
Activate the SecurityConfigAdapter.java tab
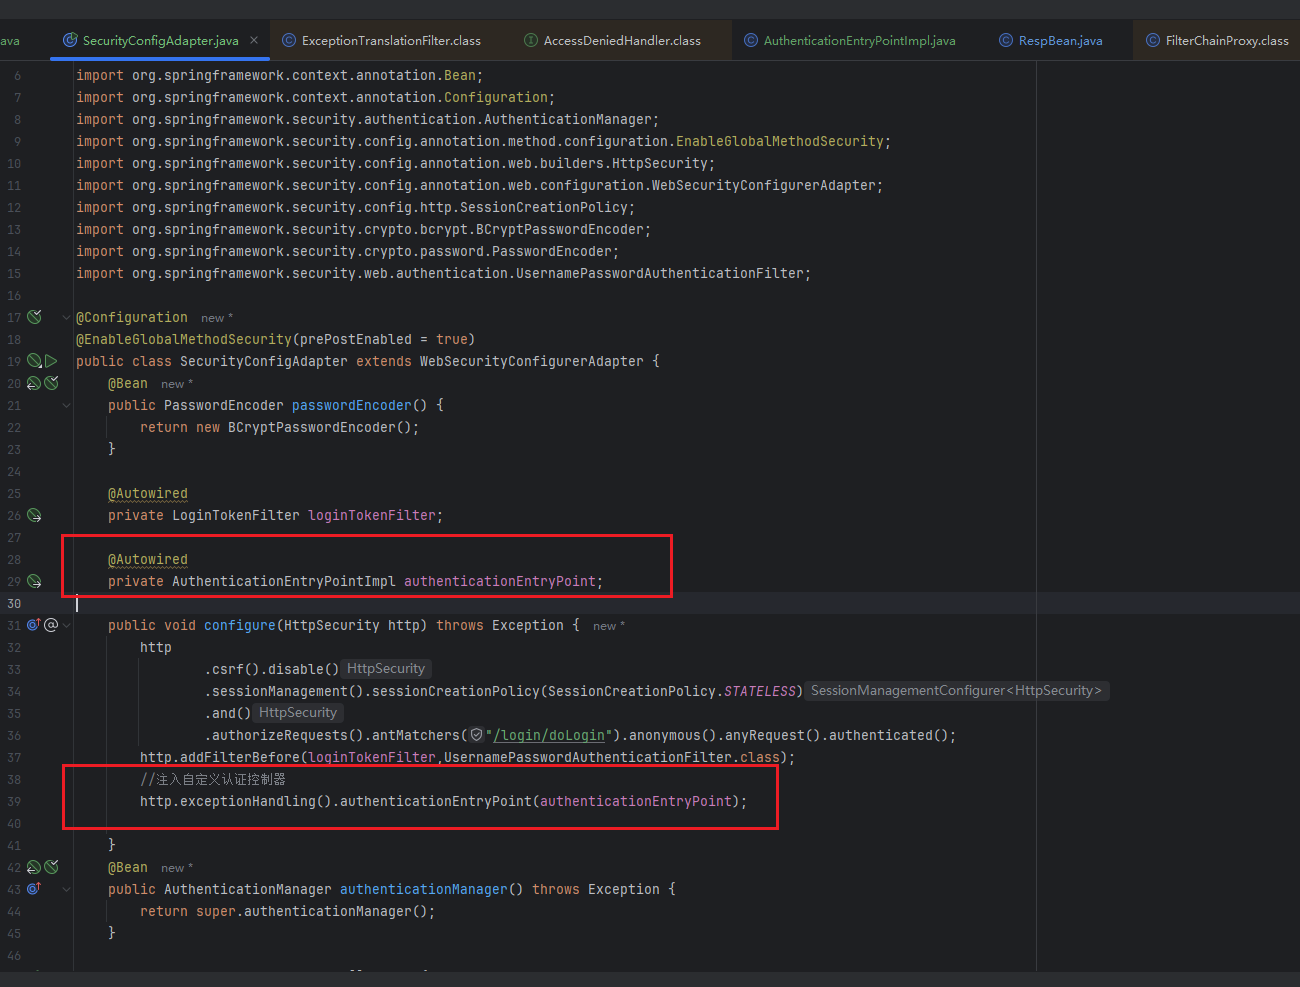[x=160, y=41]
